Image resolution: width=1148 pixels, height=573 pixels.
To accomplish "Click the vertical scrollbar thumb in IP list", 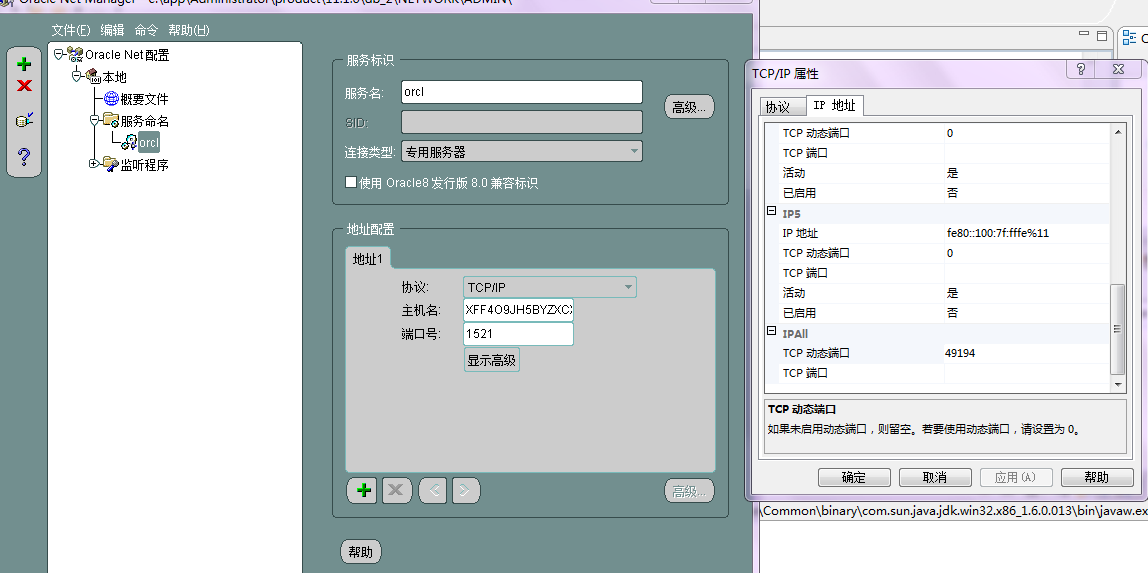I will point(1117,329).
